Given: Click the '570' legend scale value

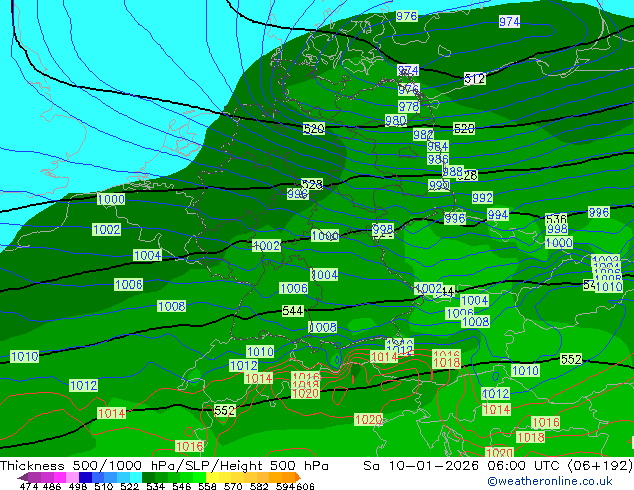Looking at the screenshot, I should [x=233, y=486].
